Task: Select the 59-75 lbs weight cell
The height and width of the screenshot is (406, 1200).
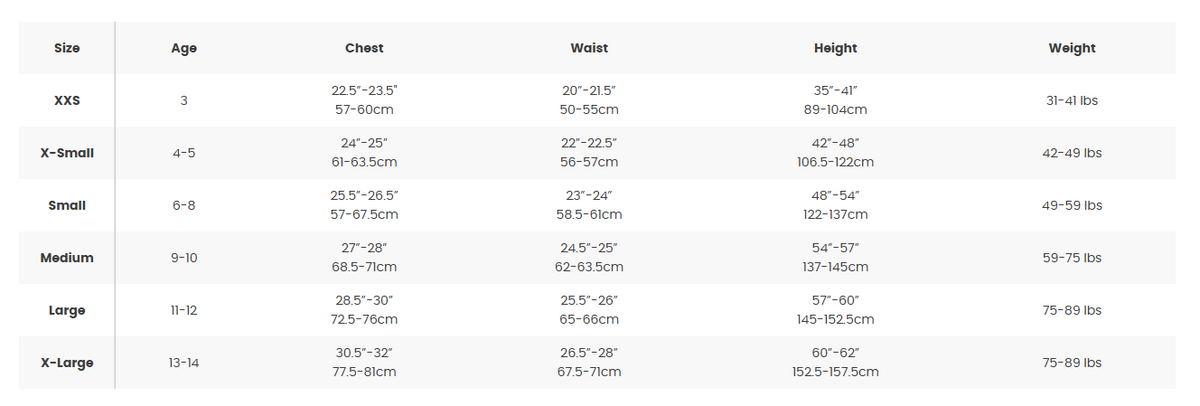Action: 1072,258
